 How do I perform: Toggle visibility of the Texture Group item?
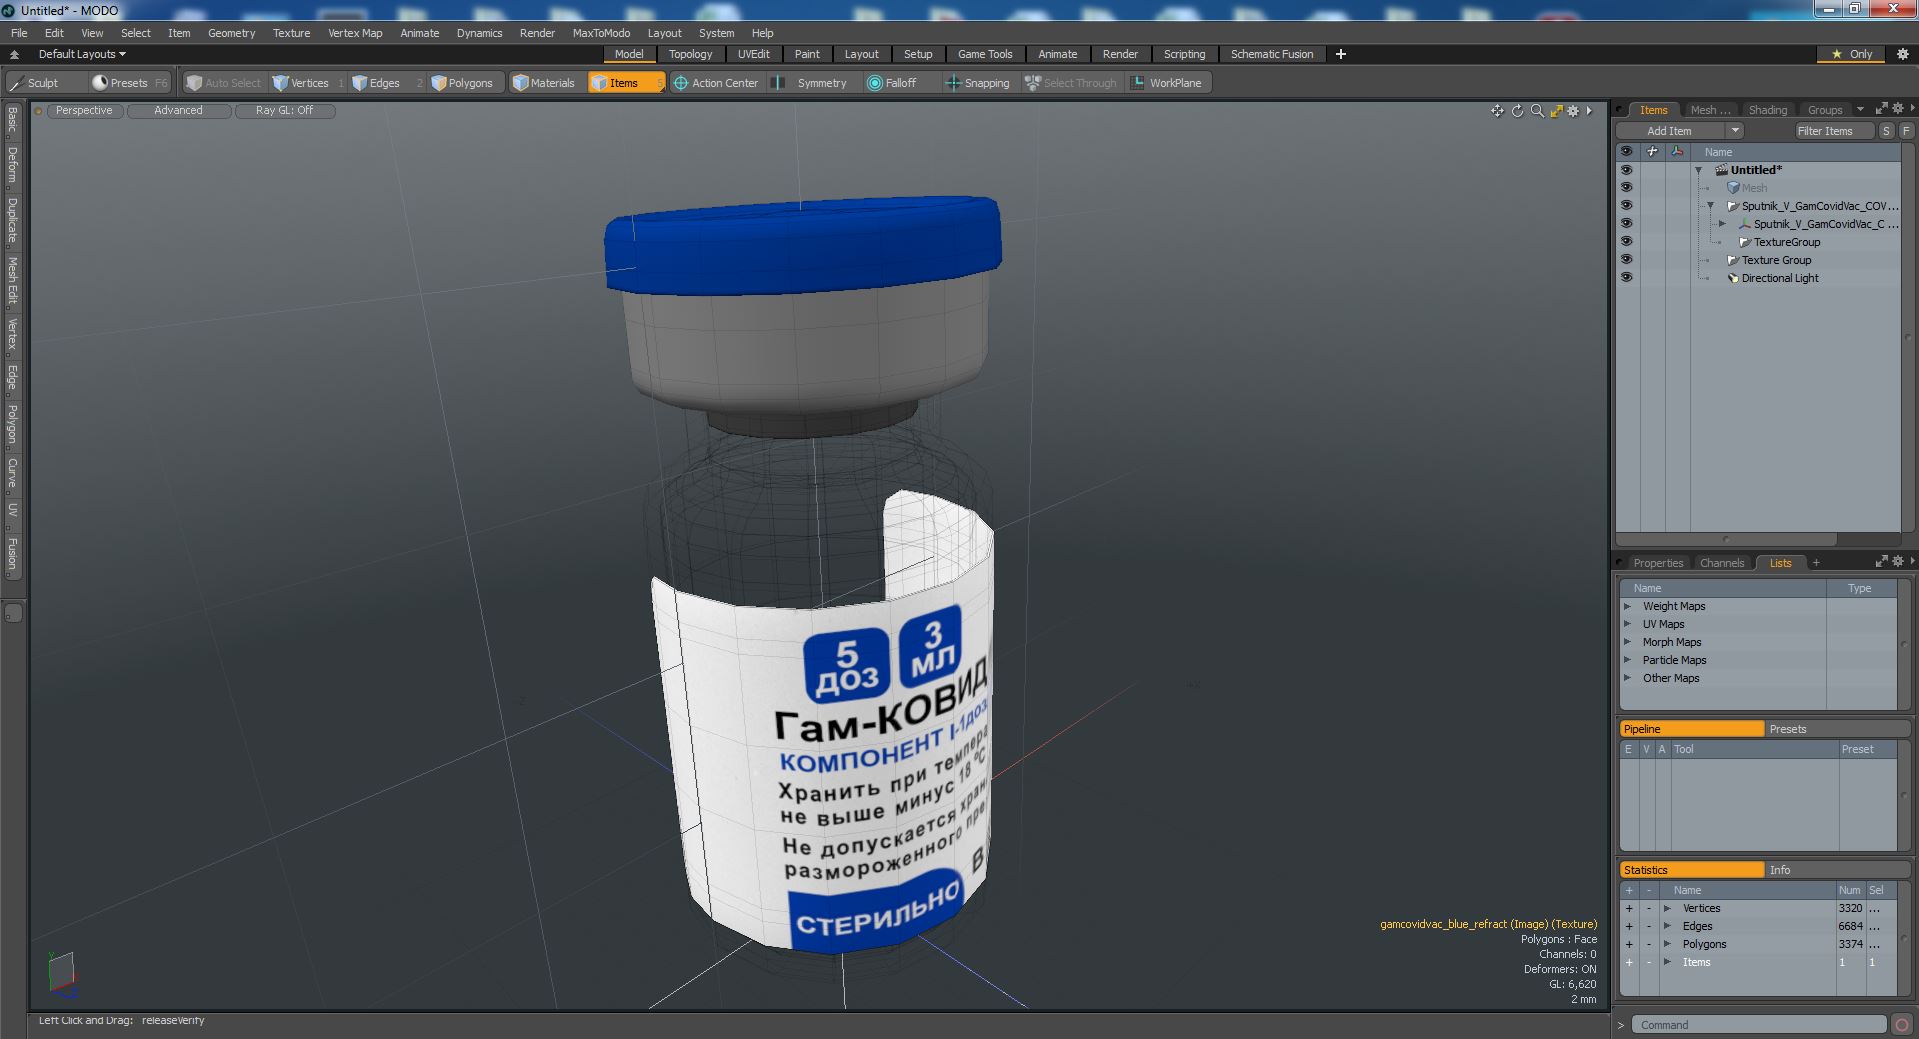click(1626, 260)
